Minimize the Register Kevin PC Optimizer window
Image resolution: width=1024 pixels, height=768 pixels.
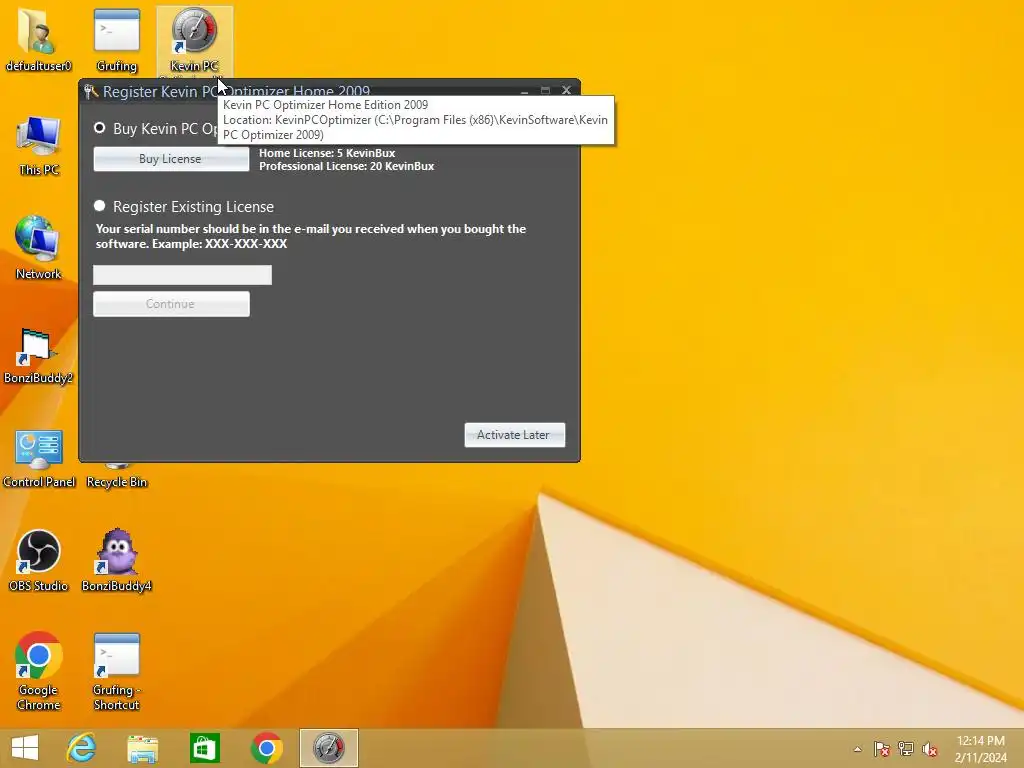coord(524,91)
